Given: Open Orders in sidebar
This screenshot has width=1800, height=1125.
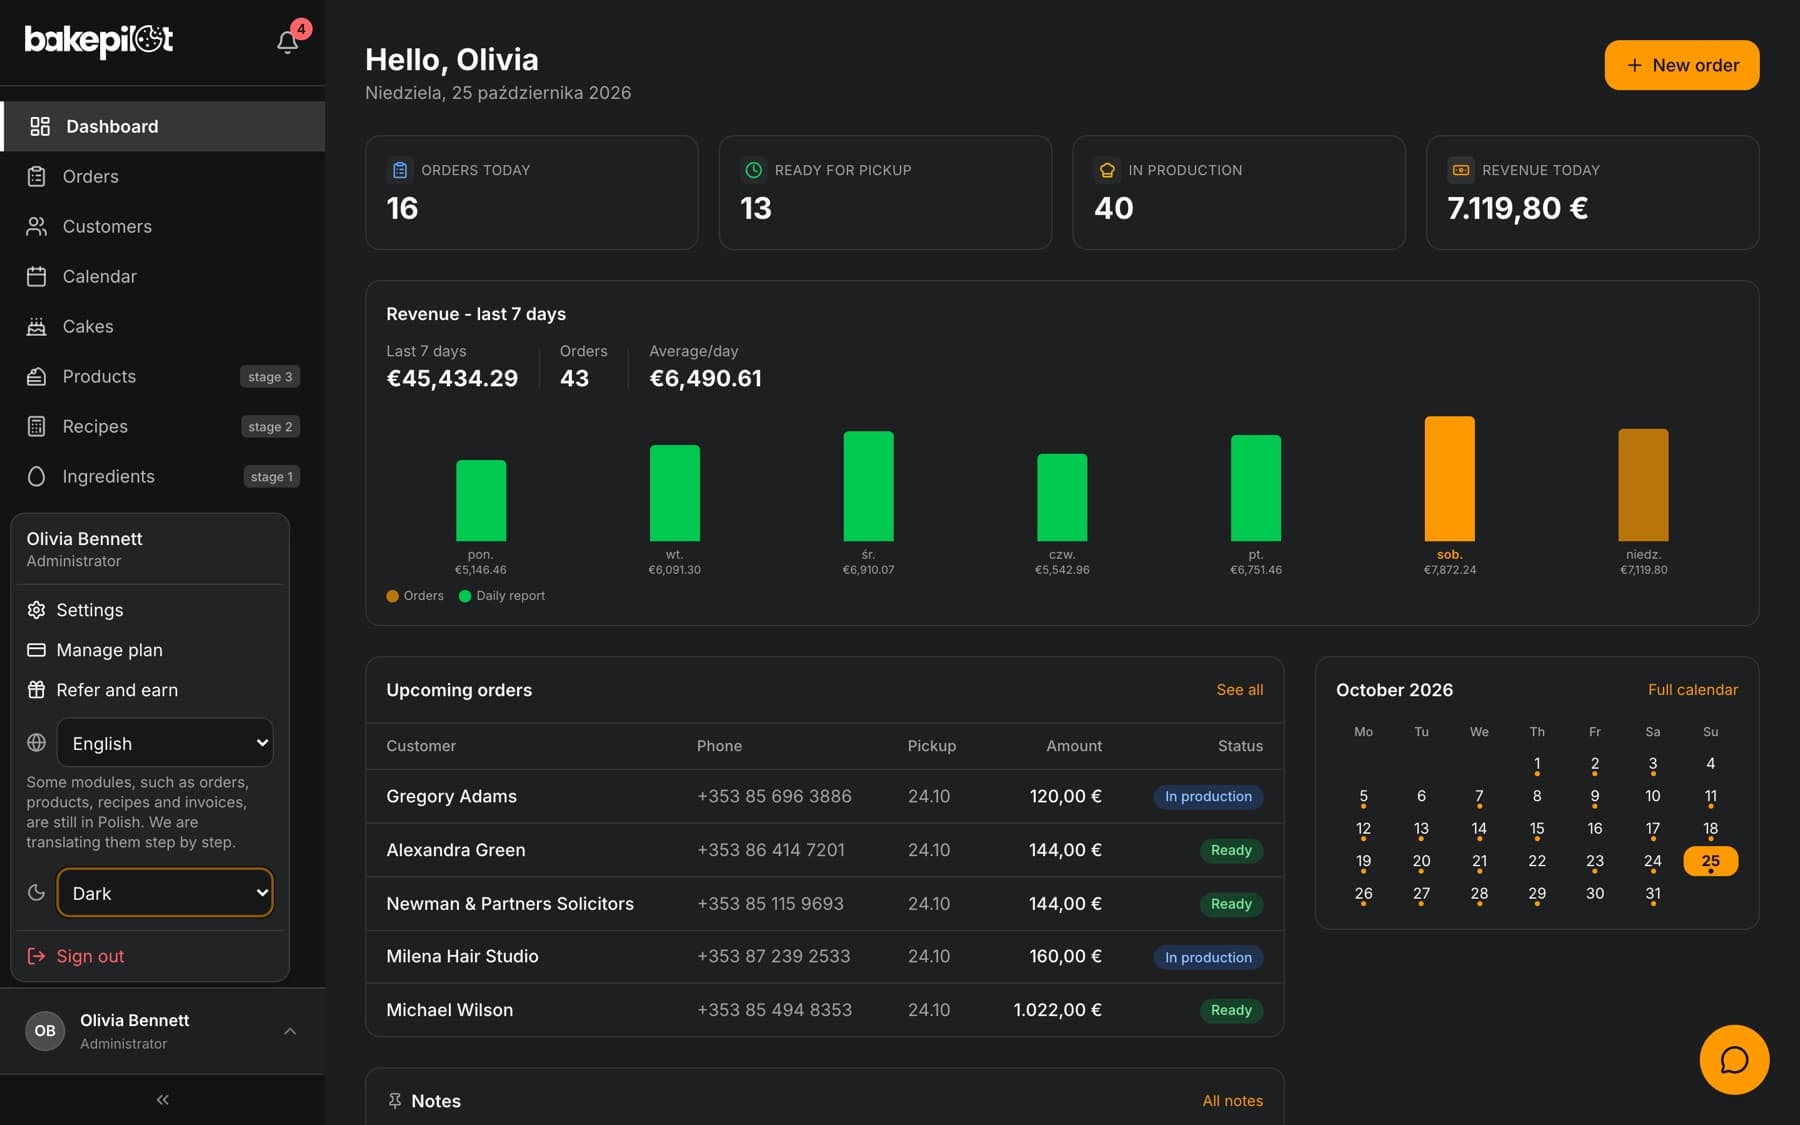Looking at the screenshot, I should click(x=163, y=176).
